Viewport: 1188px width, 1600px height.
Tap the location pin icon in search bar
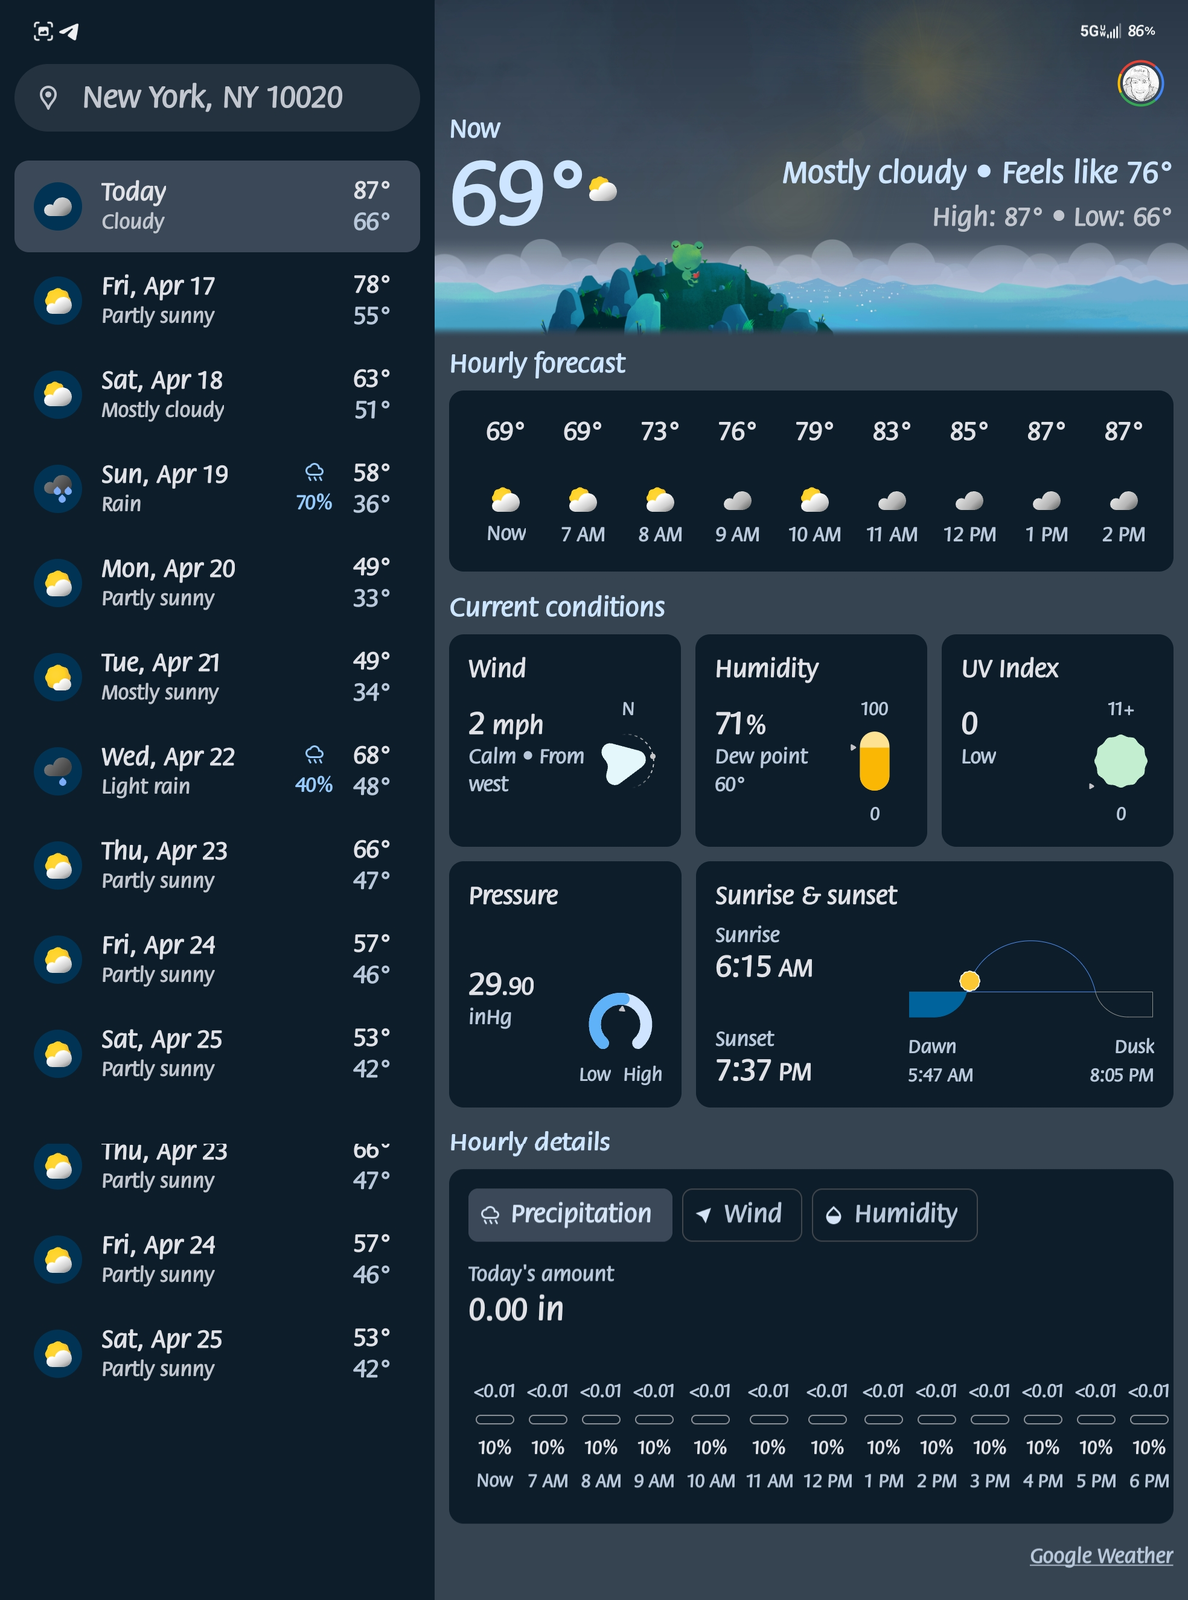click(48, 97)
